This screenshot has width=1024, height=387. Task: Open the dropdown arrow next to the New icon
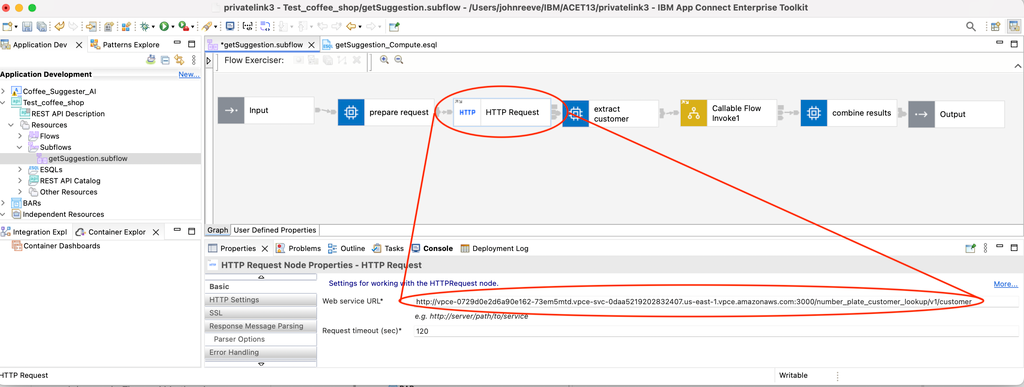[x=16, y=27]
